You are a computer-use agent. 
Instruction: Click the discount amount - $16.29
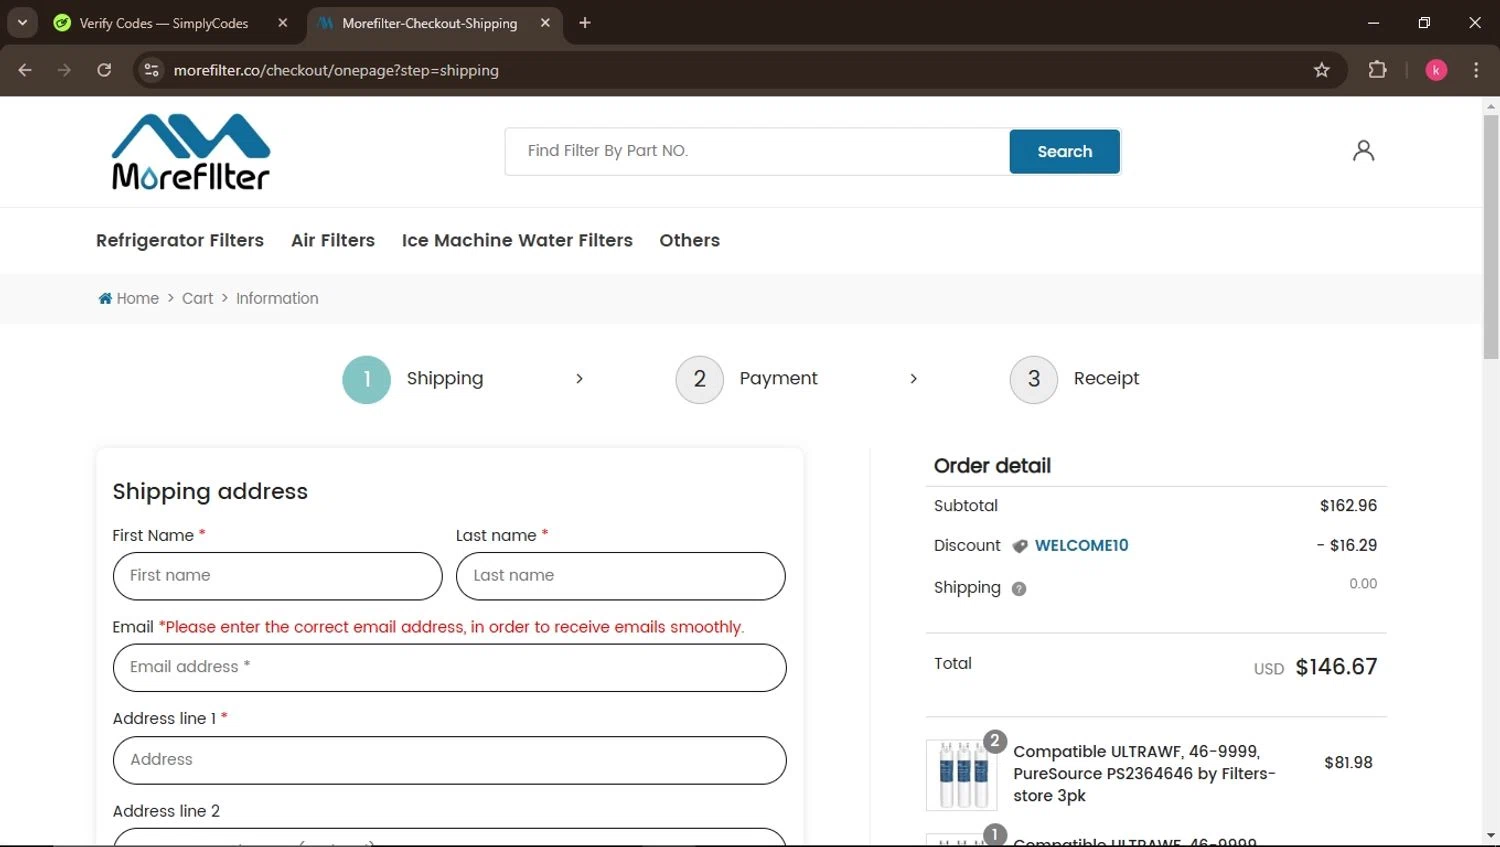coord(1347,546)
